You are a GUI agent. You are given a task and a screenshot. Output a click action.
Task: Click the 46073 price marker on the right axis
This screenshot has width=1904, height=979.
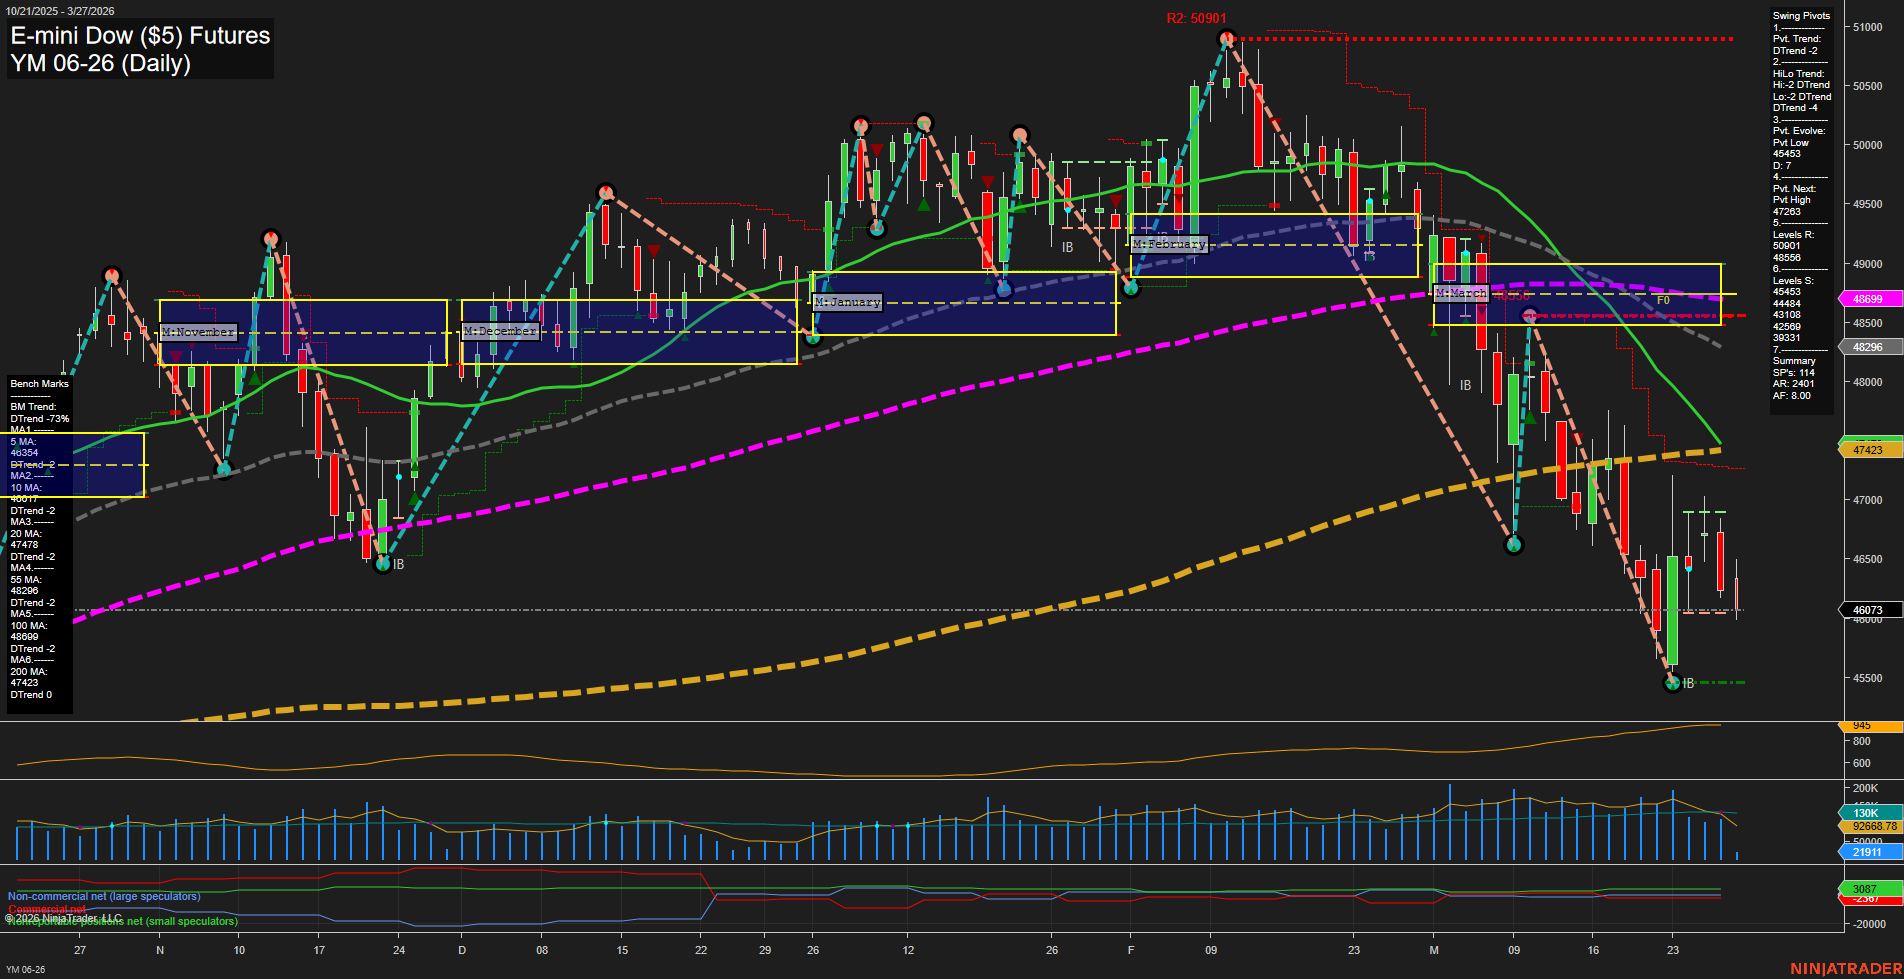pos(1869,610)
